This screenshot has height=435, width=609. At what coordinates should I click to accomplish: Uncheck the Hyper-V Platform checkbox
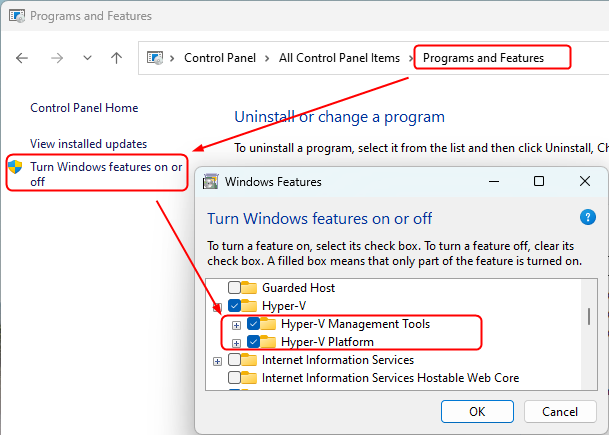click(253, 342)
